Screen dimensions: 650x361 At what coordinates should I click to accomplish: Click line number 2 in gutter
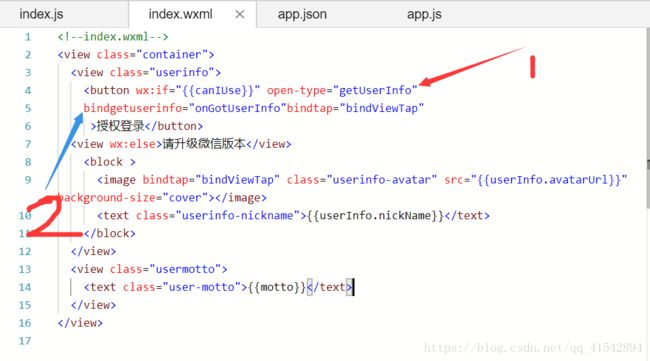pos(28,55)
